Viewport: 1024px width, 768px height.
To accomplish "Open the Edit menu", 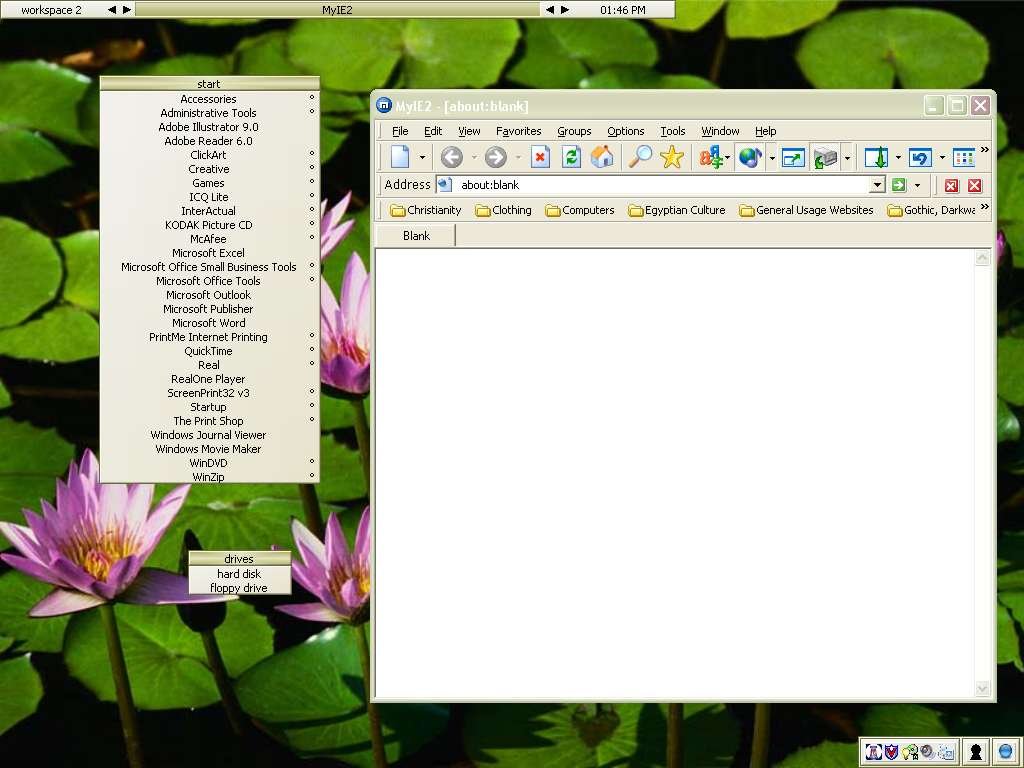I will (433, 131).
